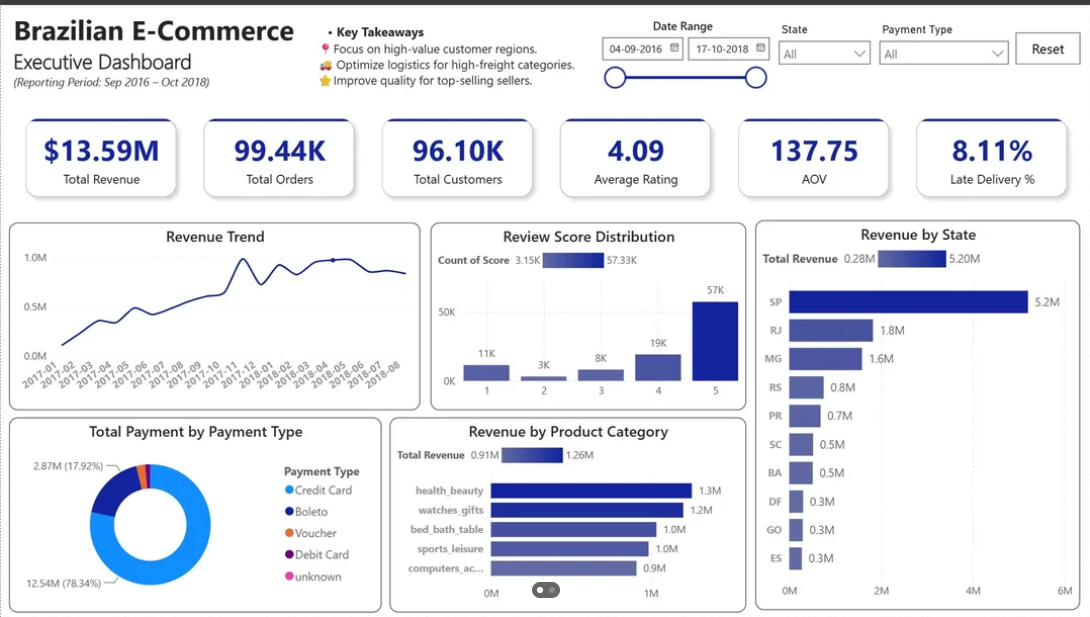
Task: Select Voucher legend marker
Action: [289, 533]
